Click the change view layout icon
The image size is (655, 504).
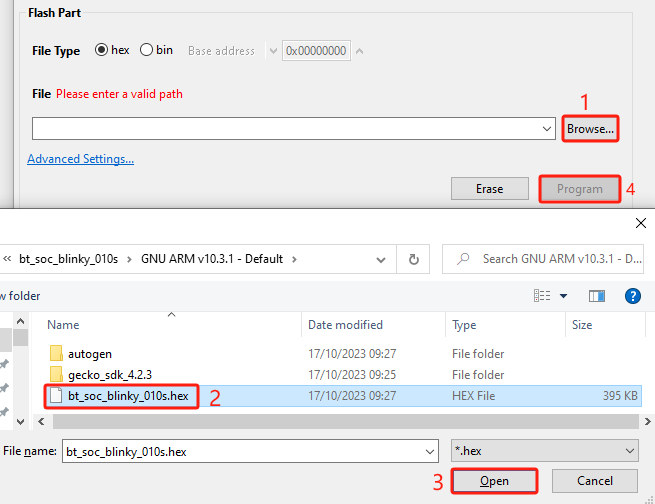[544, 296]
